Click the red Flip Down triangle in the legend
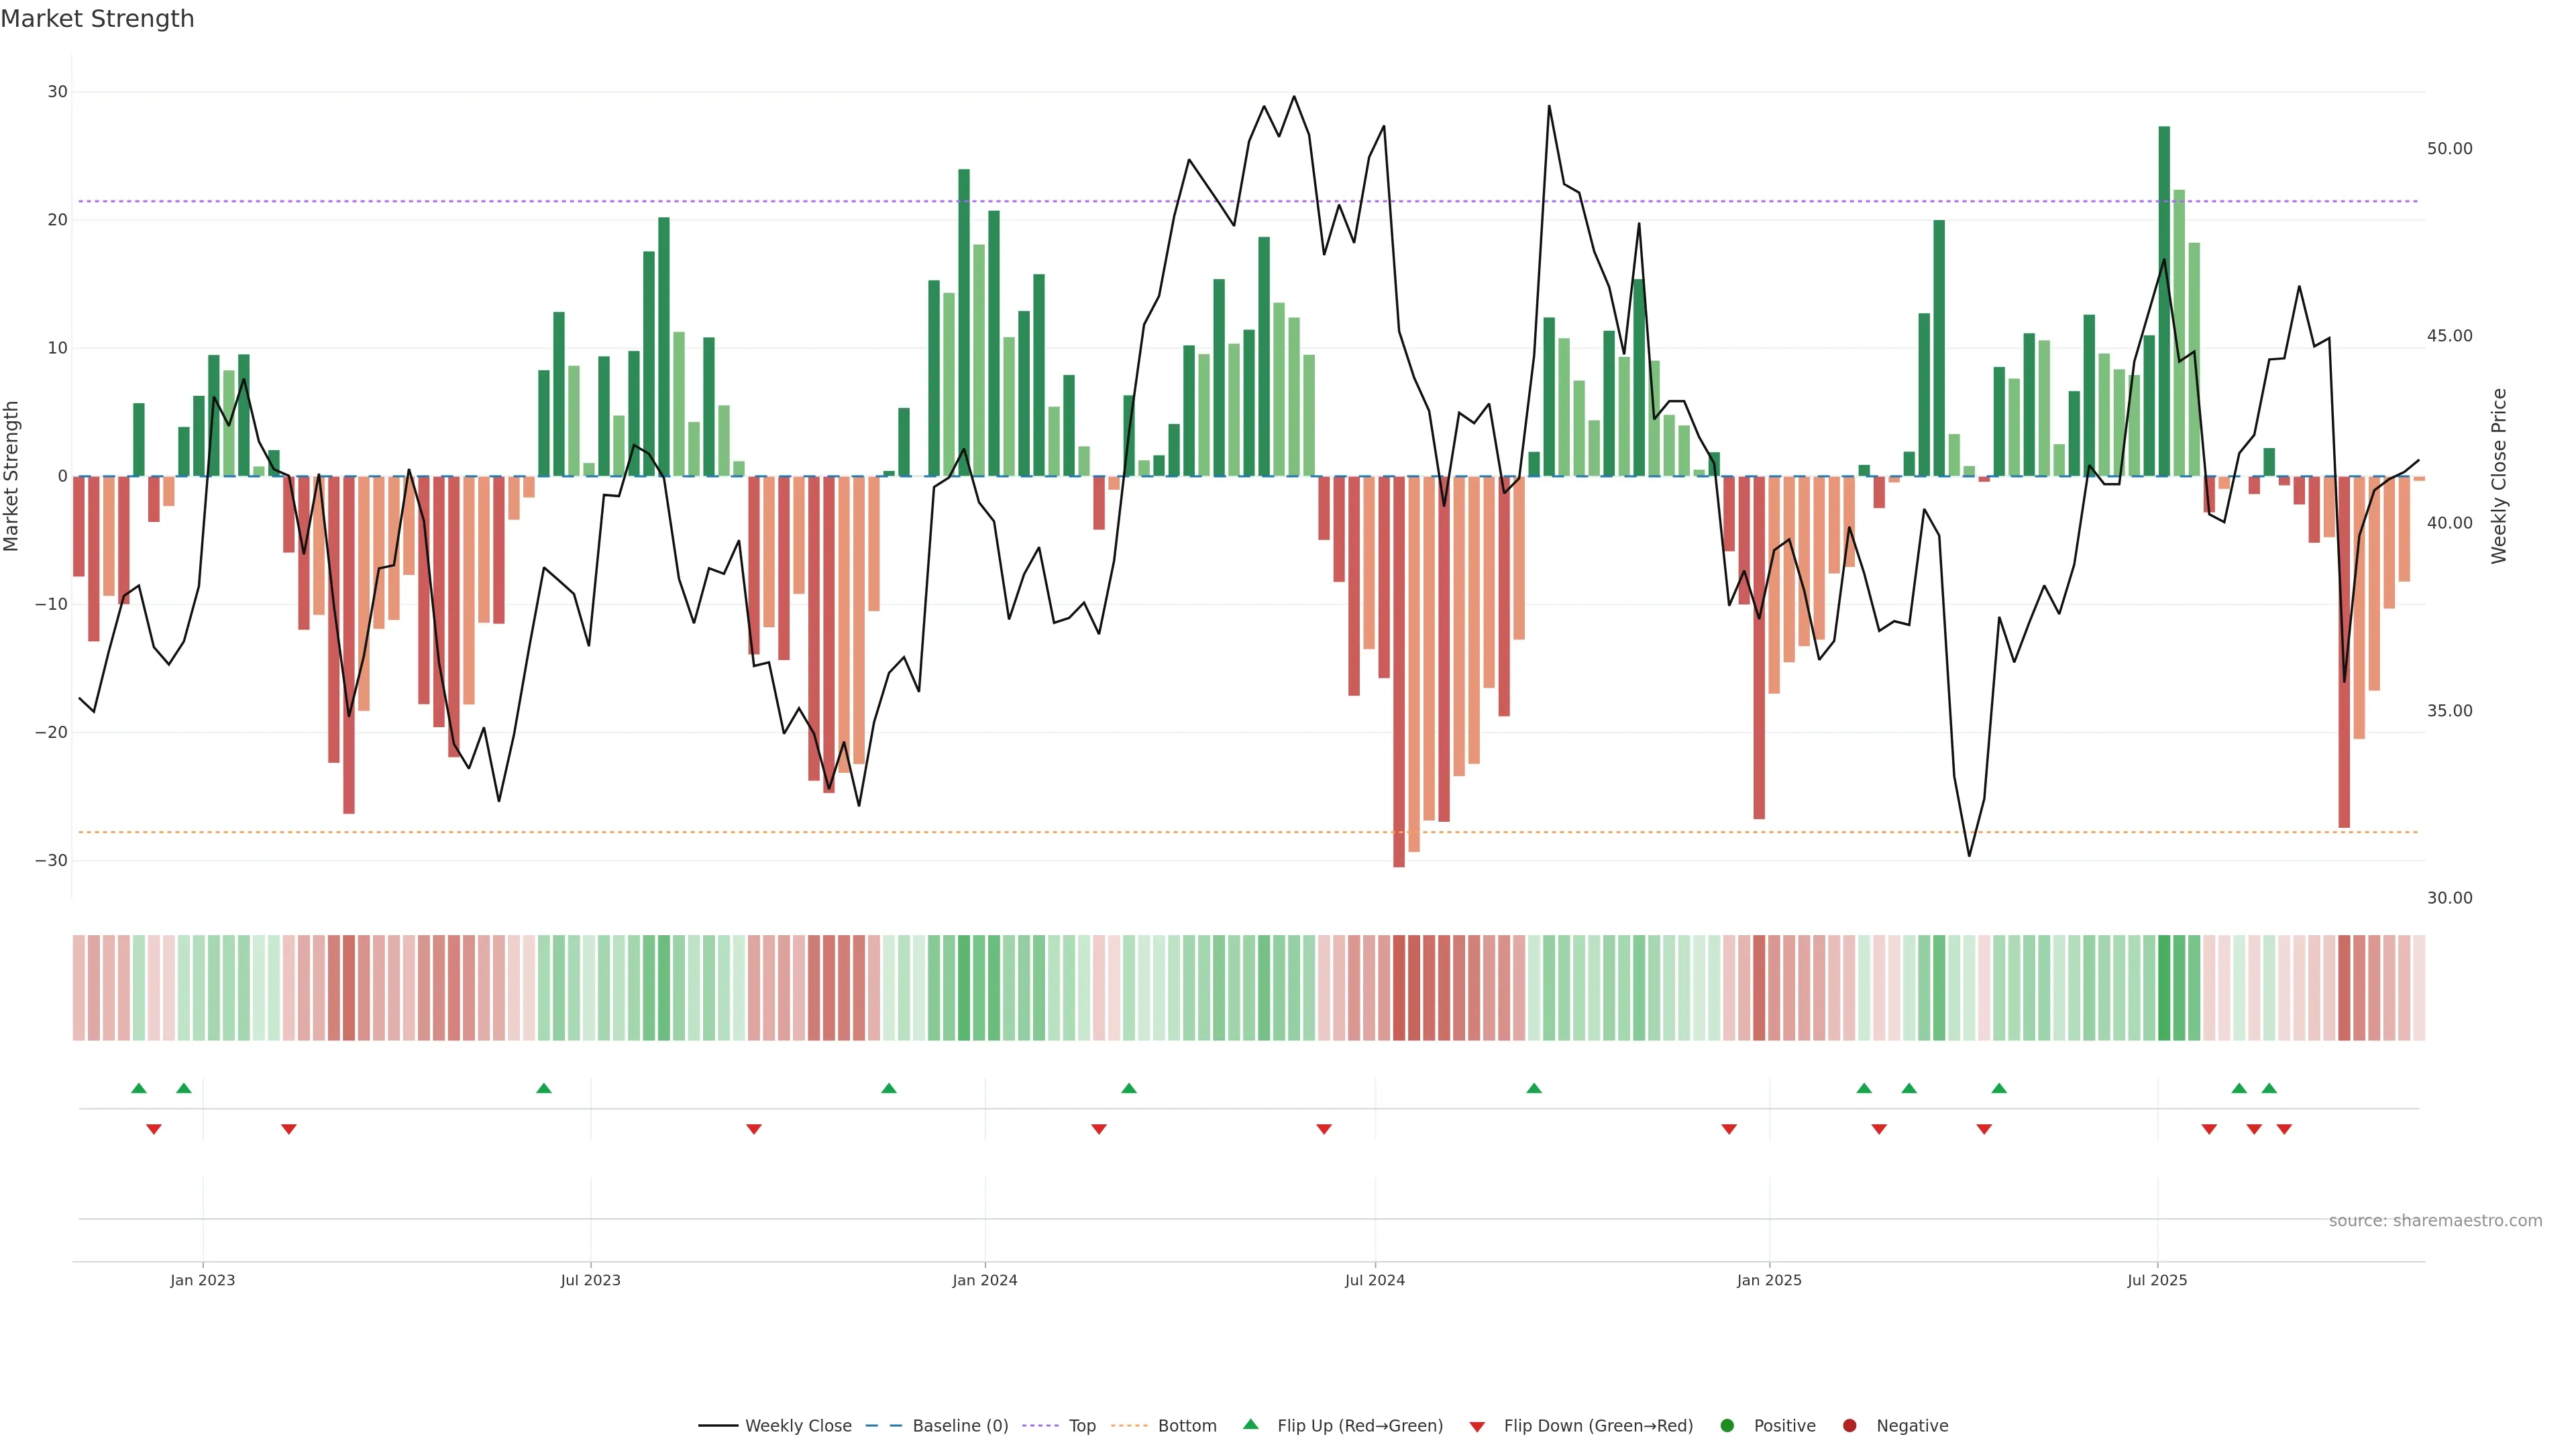The image size is (2576, 1449). click(x=1477, y=1427)
